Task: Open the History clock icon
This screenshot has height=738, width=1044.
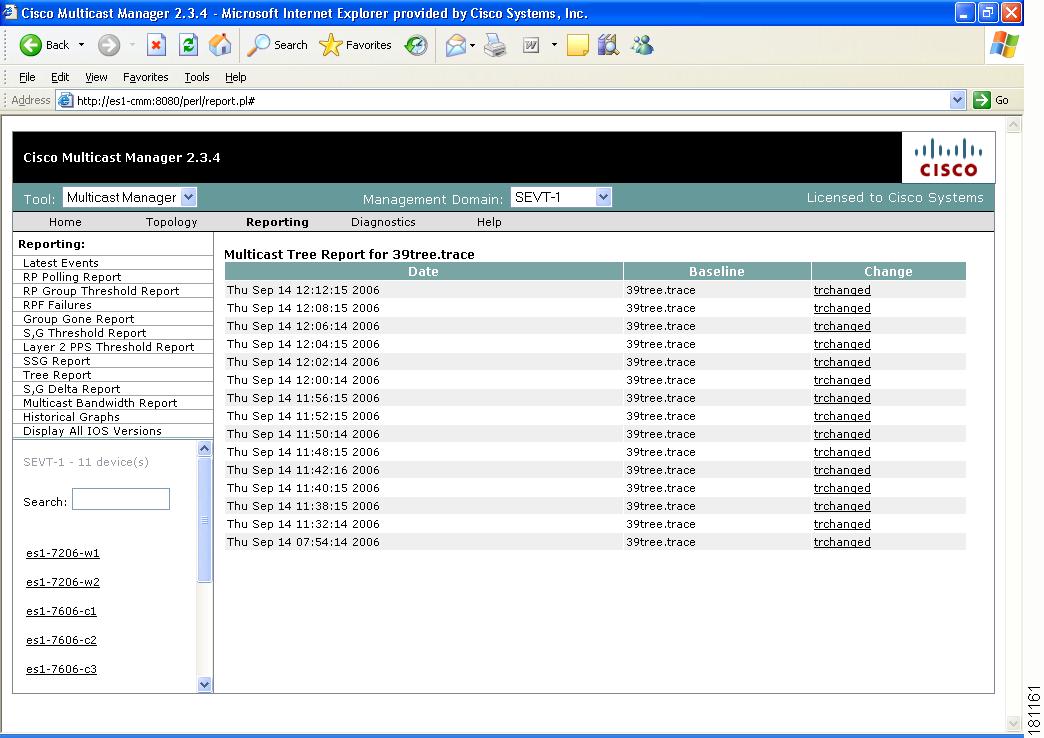Action: [x=416, y=45]
